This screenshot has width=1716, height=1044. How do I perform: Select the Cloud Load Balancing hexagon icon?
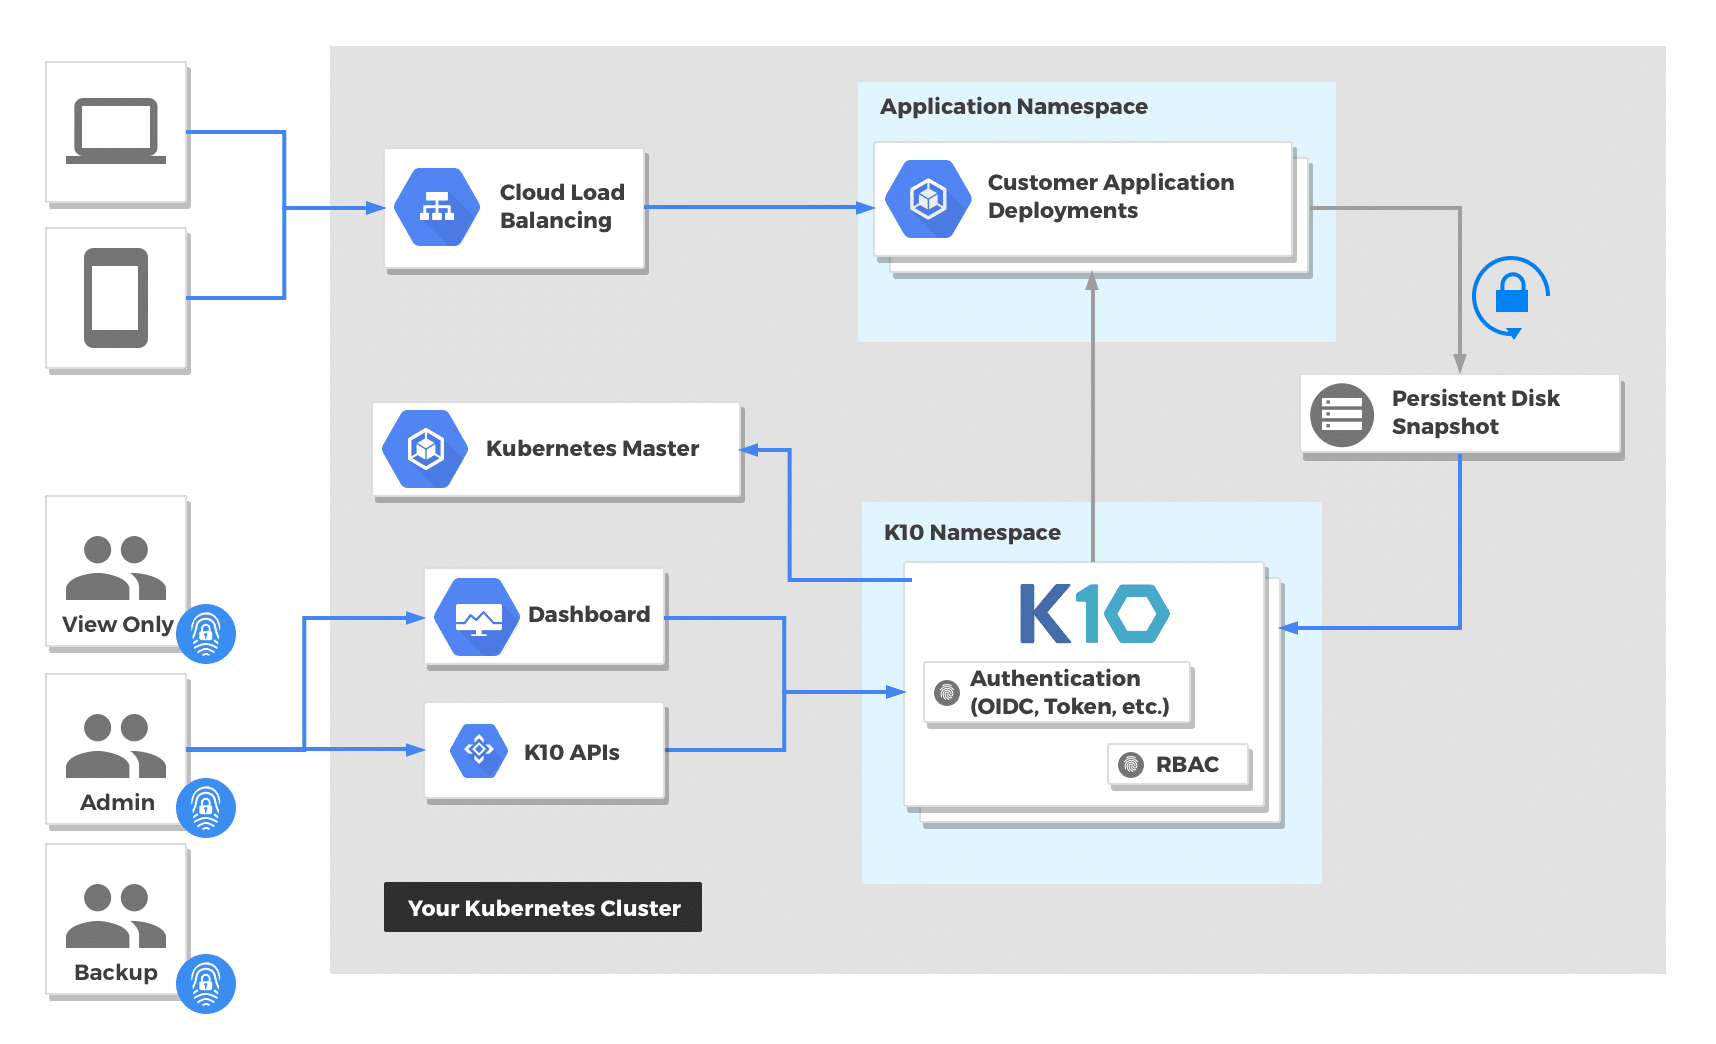pyautogui.click(x=437, y=207)
